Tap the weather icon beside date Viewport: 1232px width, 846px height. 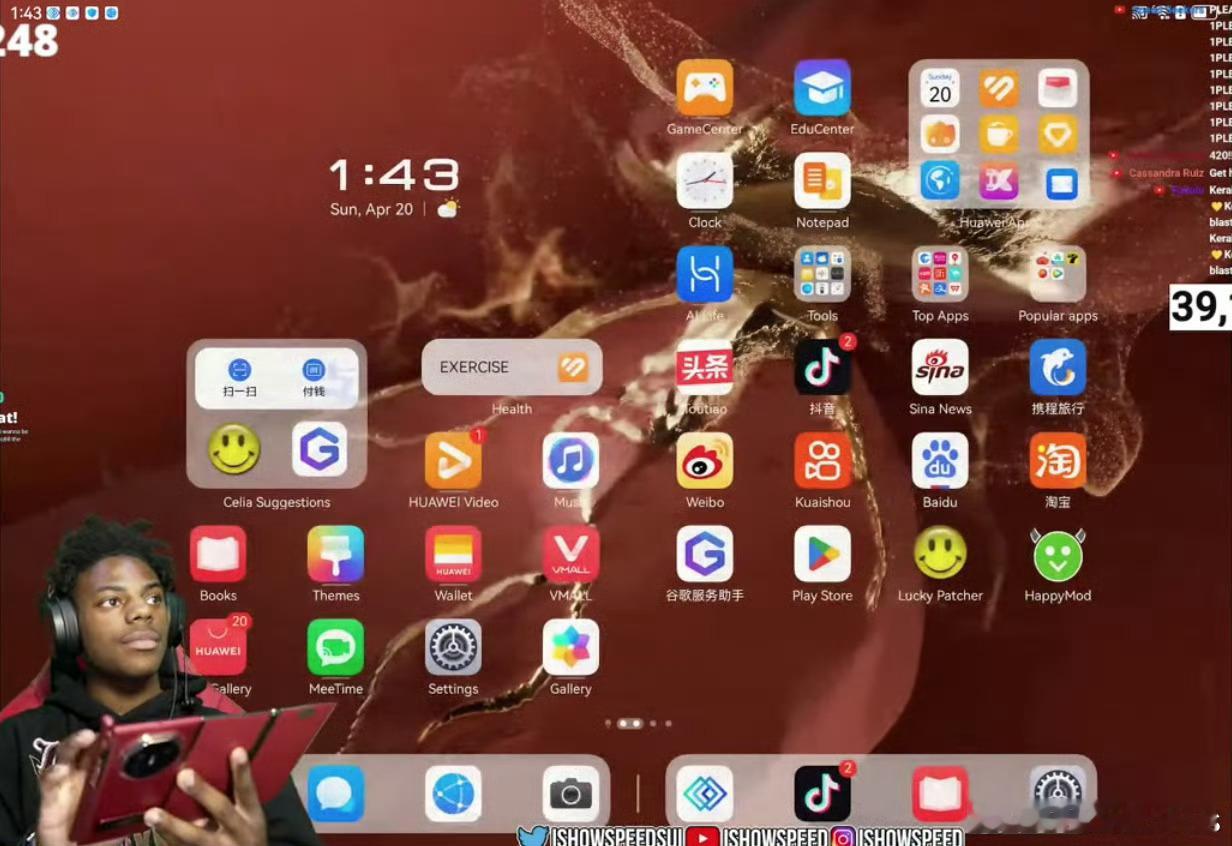pos(448,209)
